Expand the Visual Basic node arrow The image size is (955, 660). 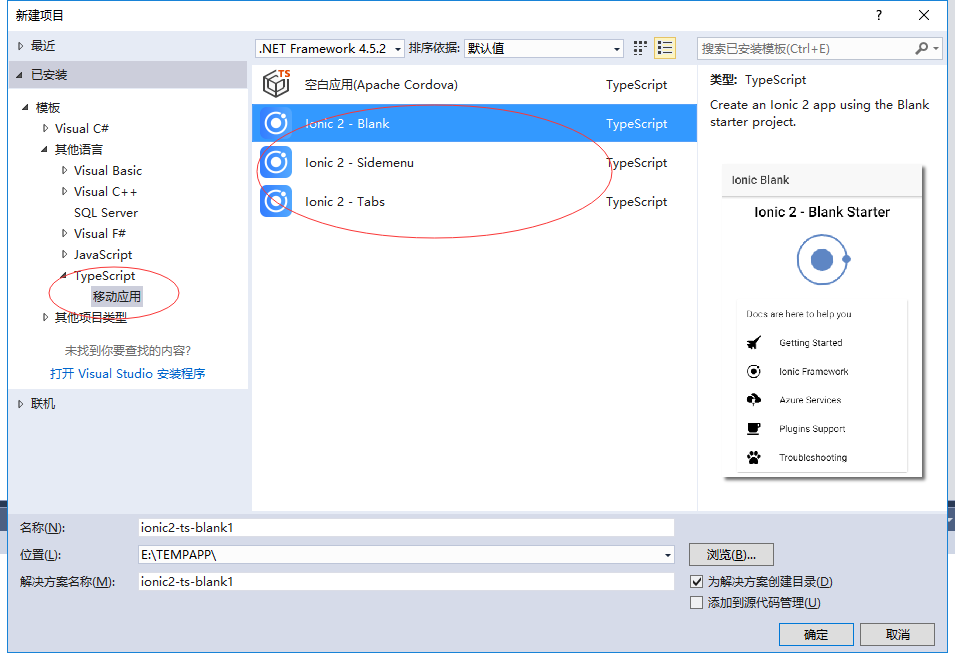64,170
